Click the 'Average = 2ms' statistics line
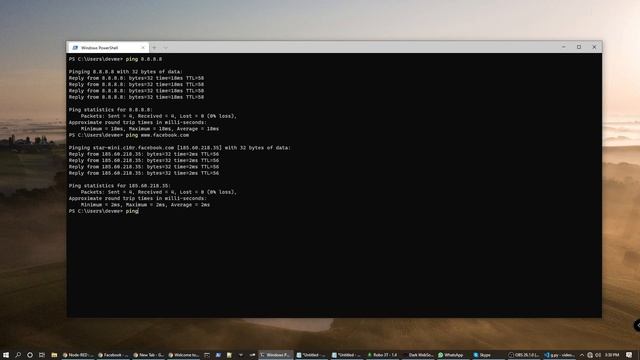The image size is (640, 360). pos(145,205)
